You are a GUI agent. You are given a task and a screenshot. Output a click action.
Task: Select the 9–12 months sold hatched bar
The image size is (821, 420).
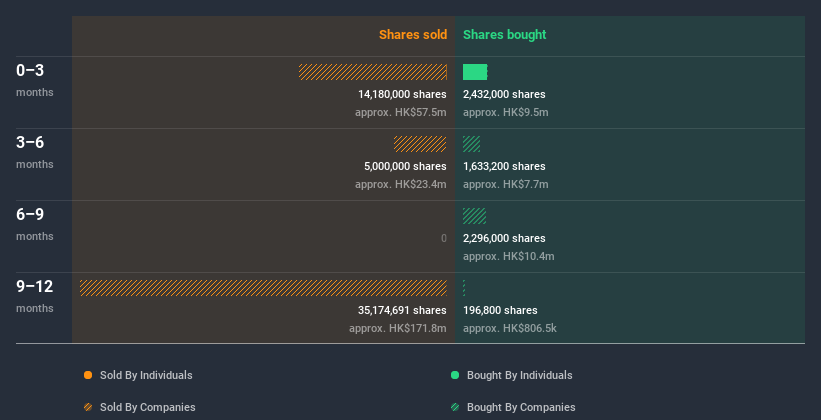point(263,288)
